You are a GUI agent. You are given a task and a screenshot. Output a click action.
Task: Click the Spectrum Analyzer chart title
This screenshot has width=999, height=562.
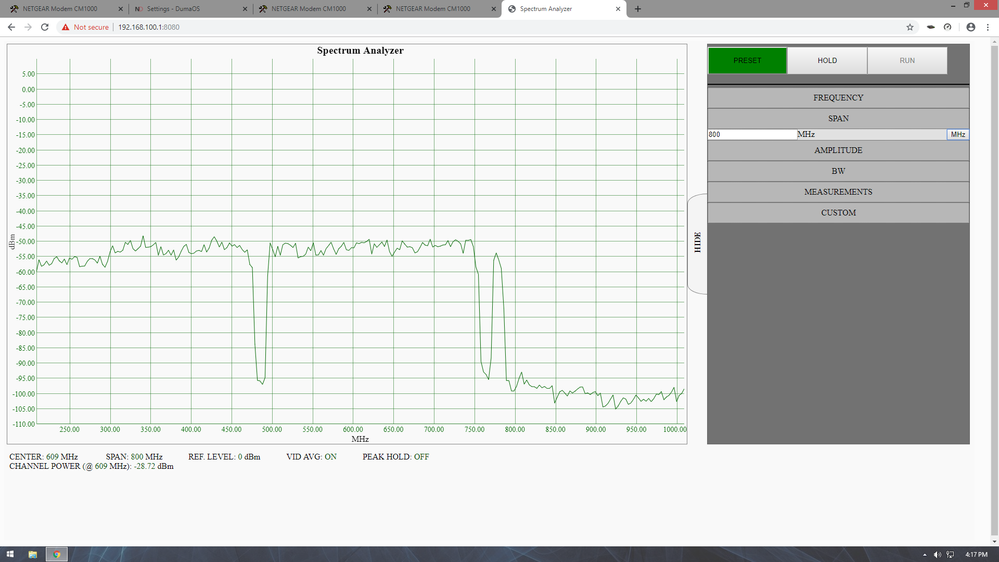tap(360, 50)
